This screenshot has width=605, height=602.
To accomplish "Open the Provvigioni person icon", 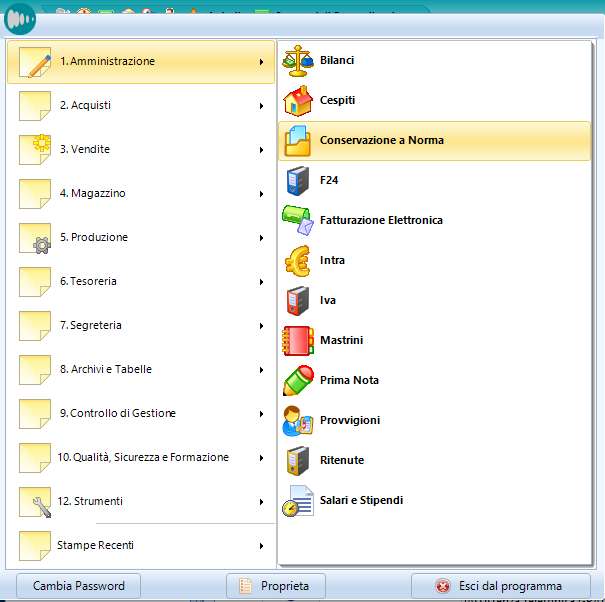I will click(x=298, y=421).
